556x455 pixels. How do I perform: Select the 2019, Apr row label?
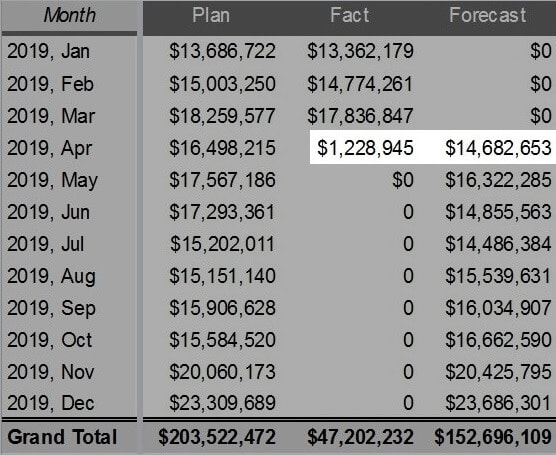coord(49,148)
